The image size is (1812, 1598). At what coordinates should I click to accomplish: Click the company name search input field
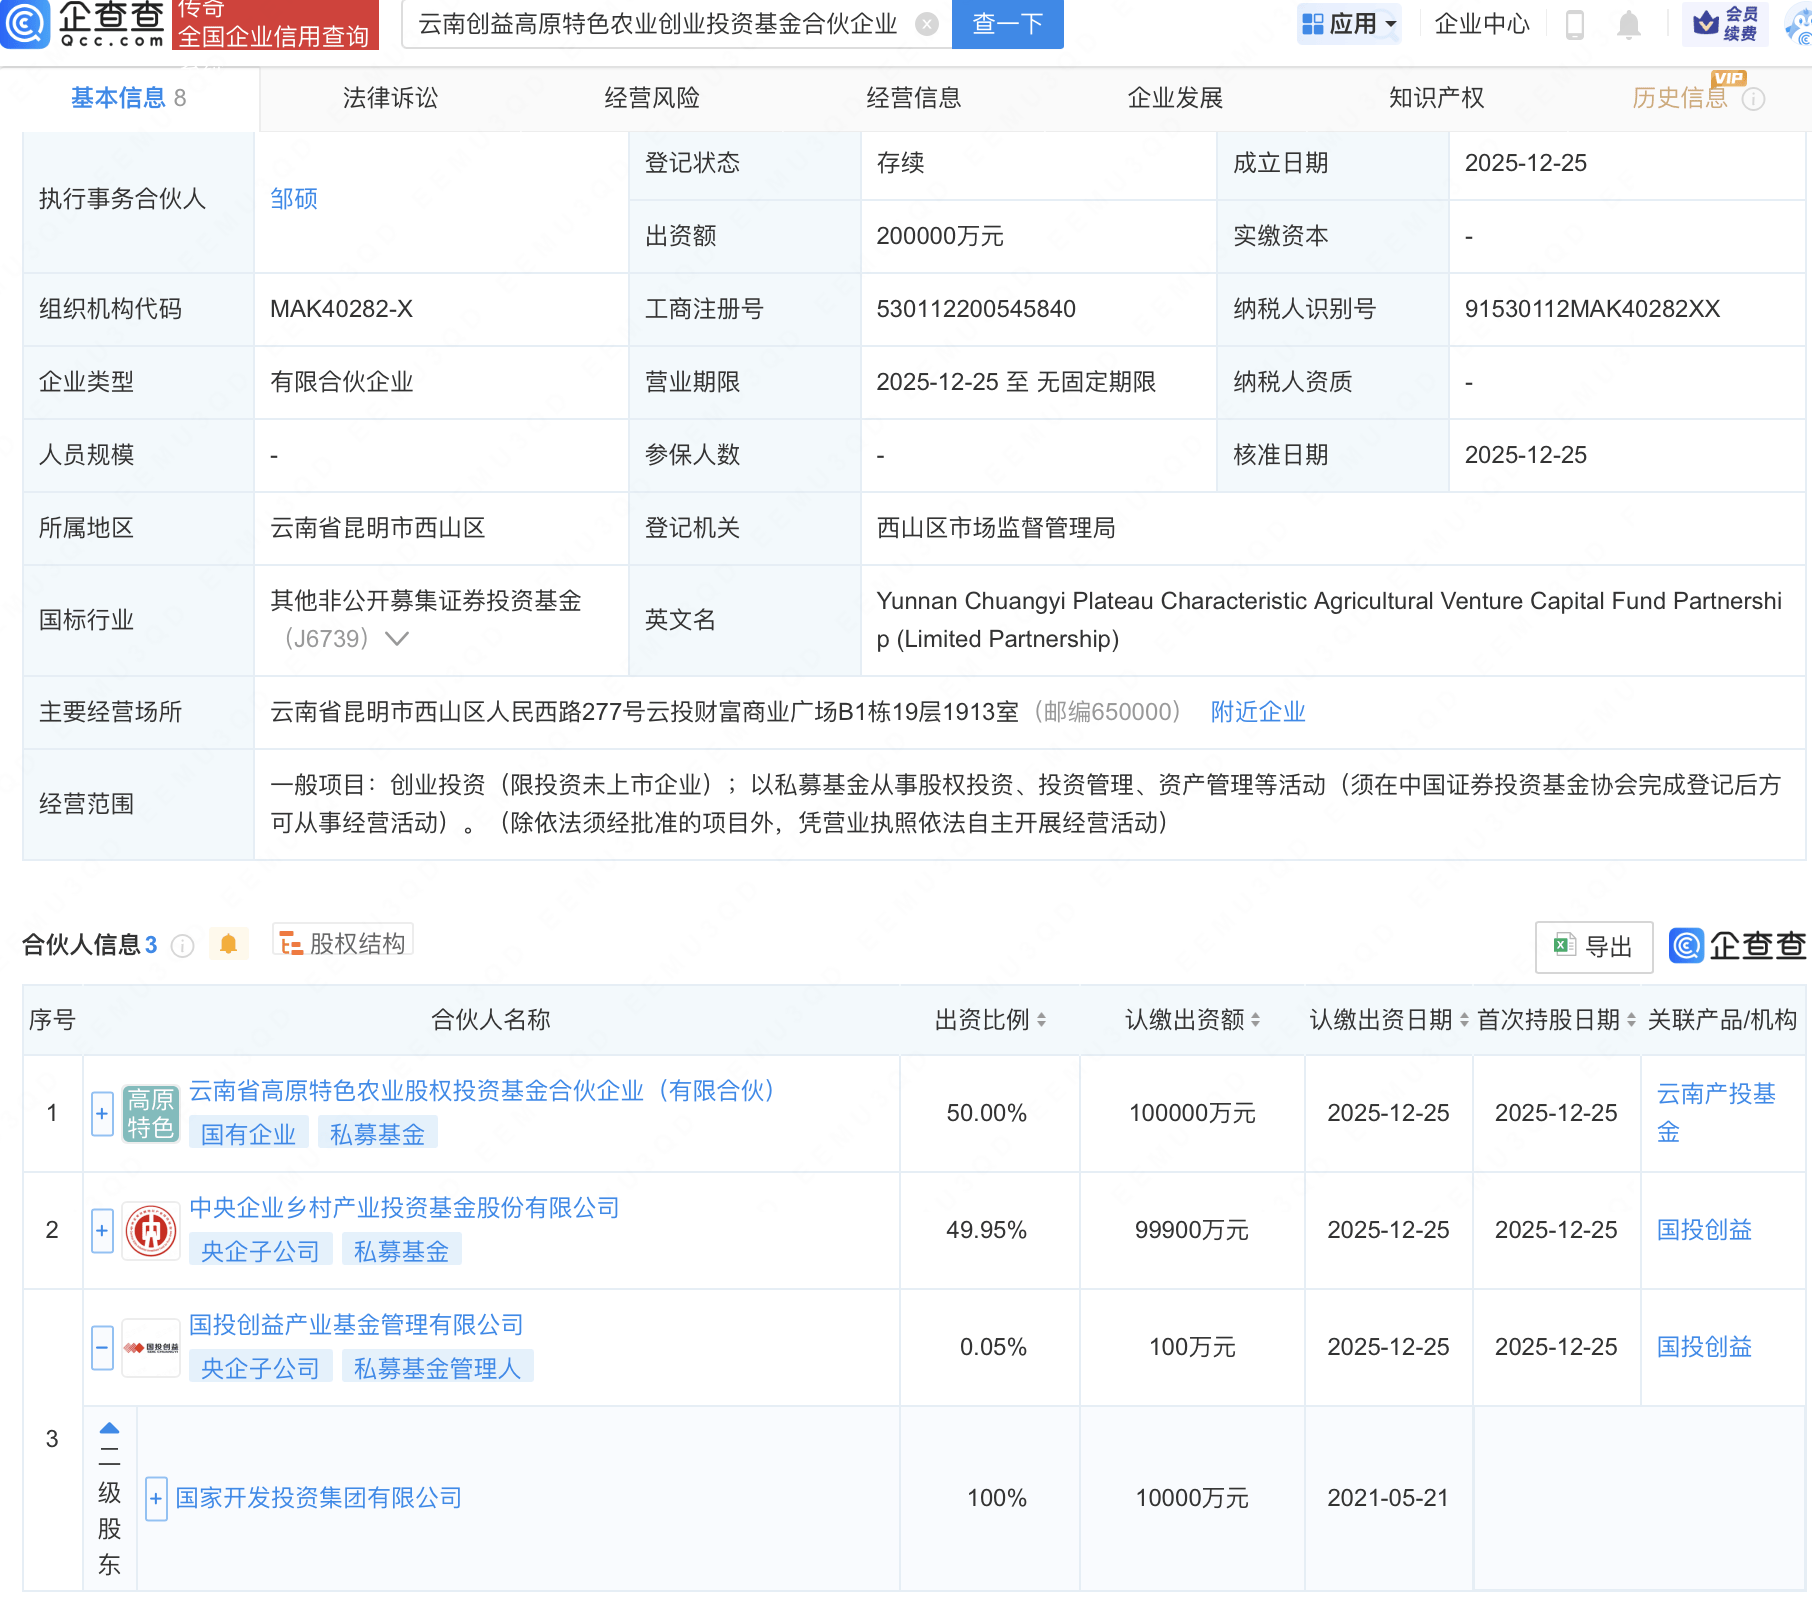658,24
